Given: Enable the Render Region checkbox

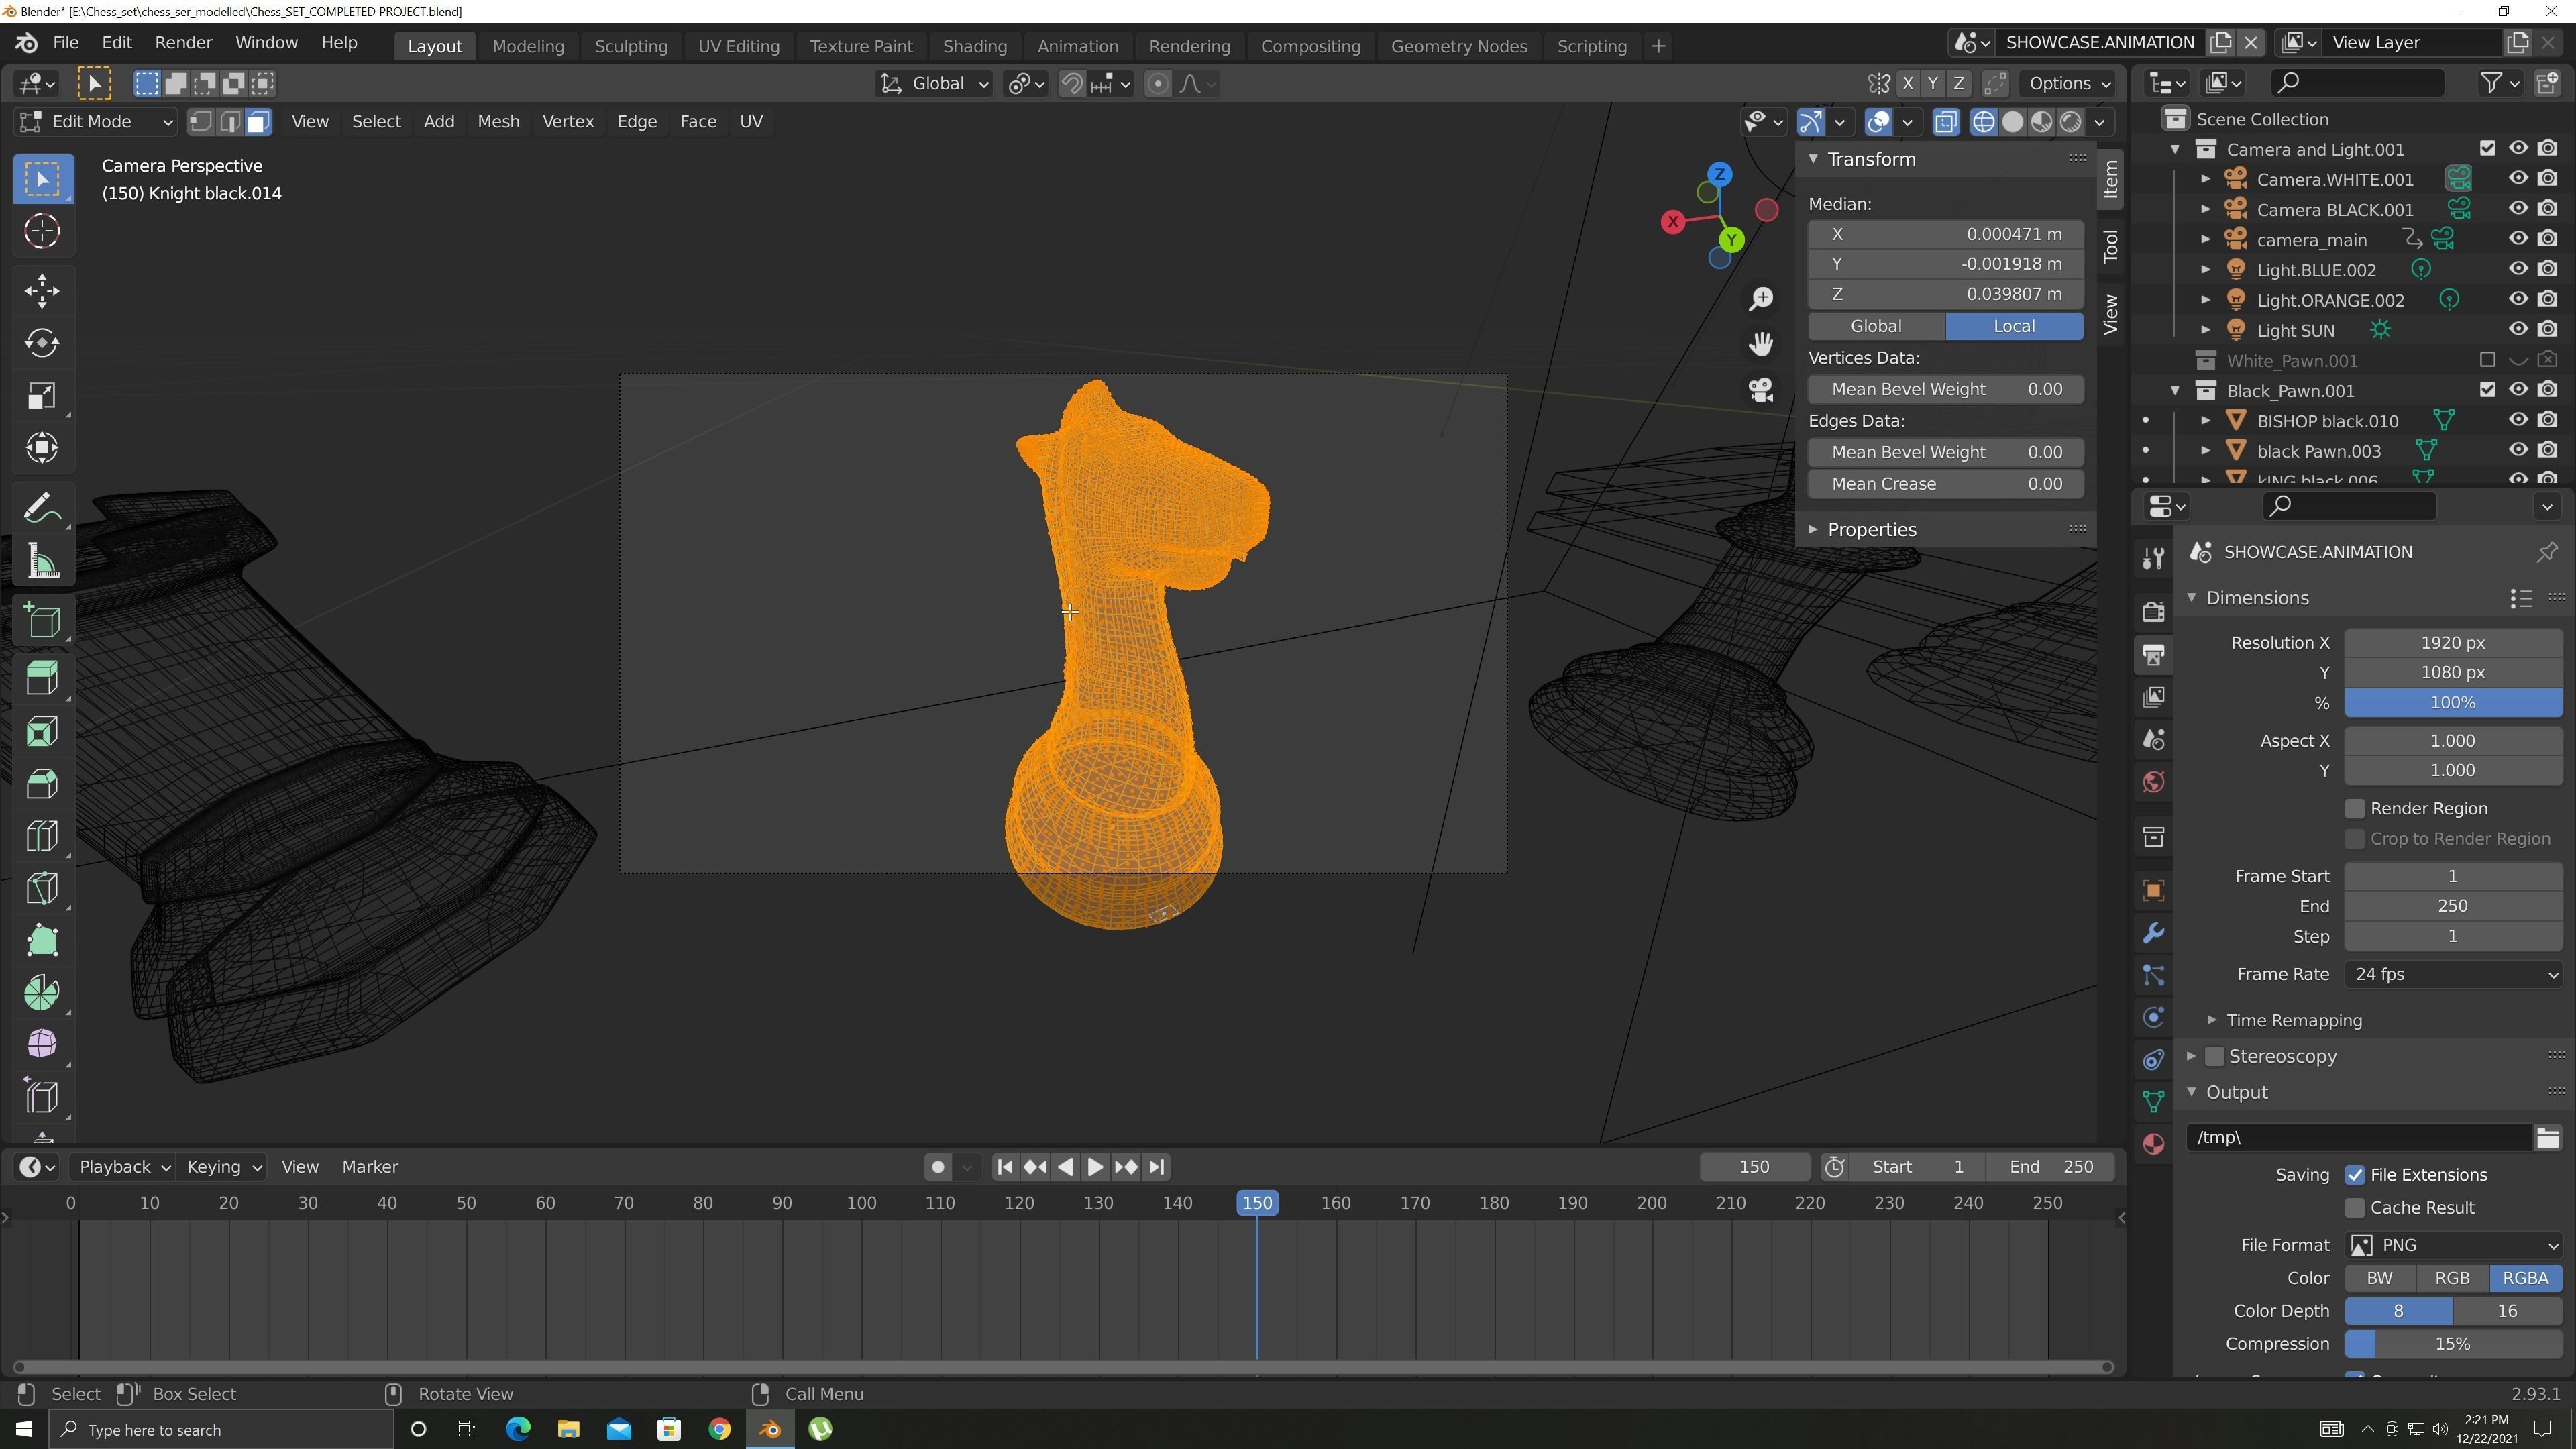Looking at the screenshot, I should pyautogui.click(x=2355, y=808).
